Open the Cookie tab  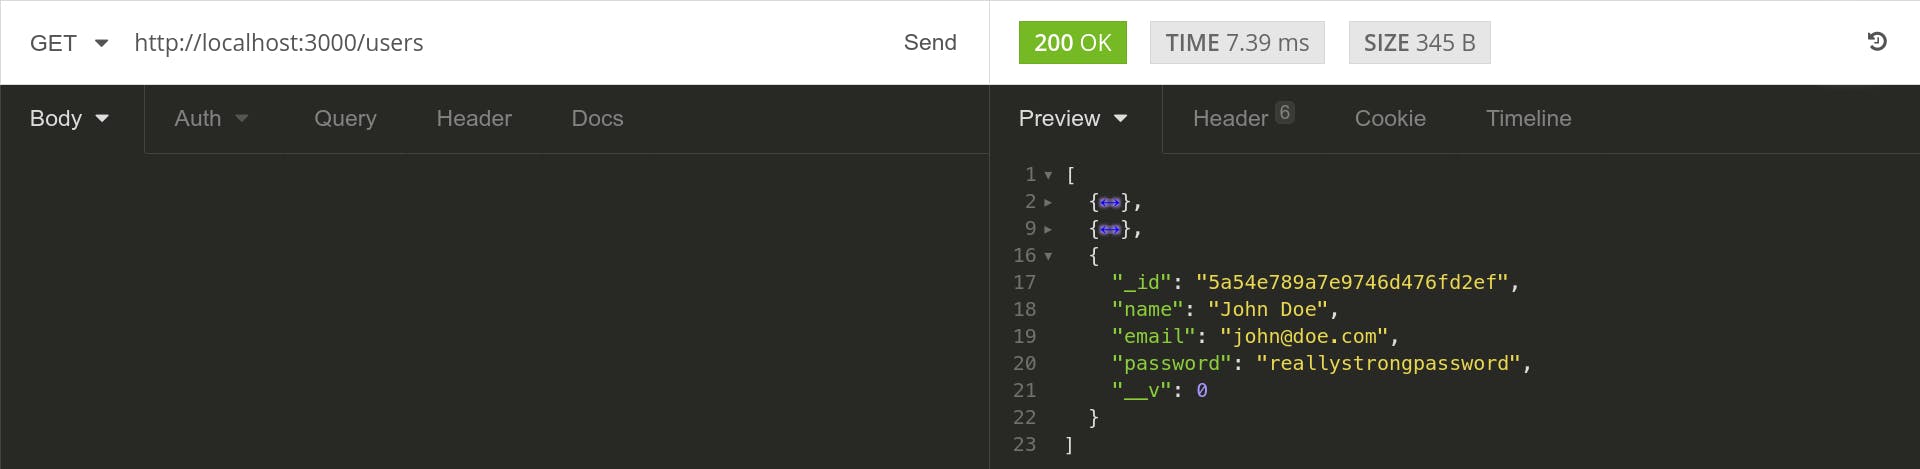pos(1390,118)
